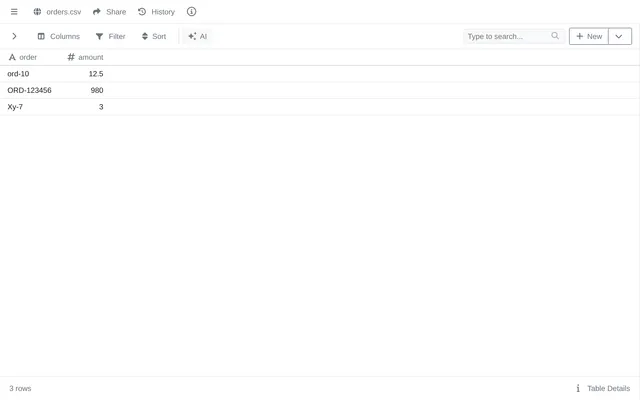Select the amount cell 980

pyautogui.click(x=97, y=90)
